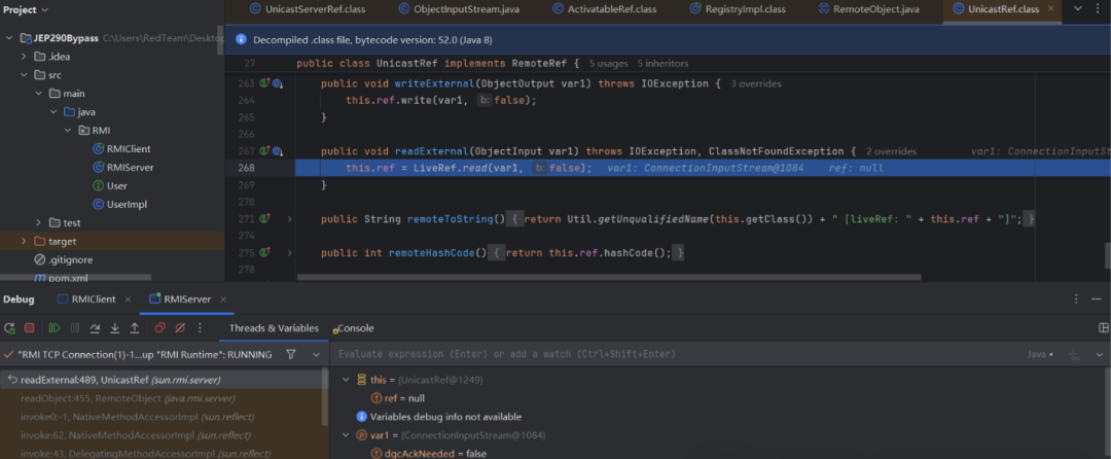Viewport: 1111px width, 459px height.
Task: Collapse the RMI package
Action: (x=68, y=130)
